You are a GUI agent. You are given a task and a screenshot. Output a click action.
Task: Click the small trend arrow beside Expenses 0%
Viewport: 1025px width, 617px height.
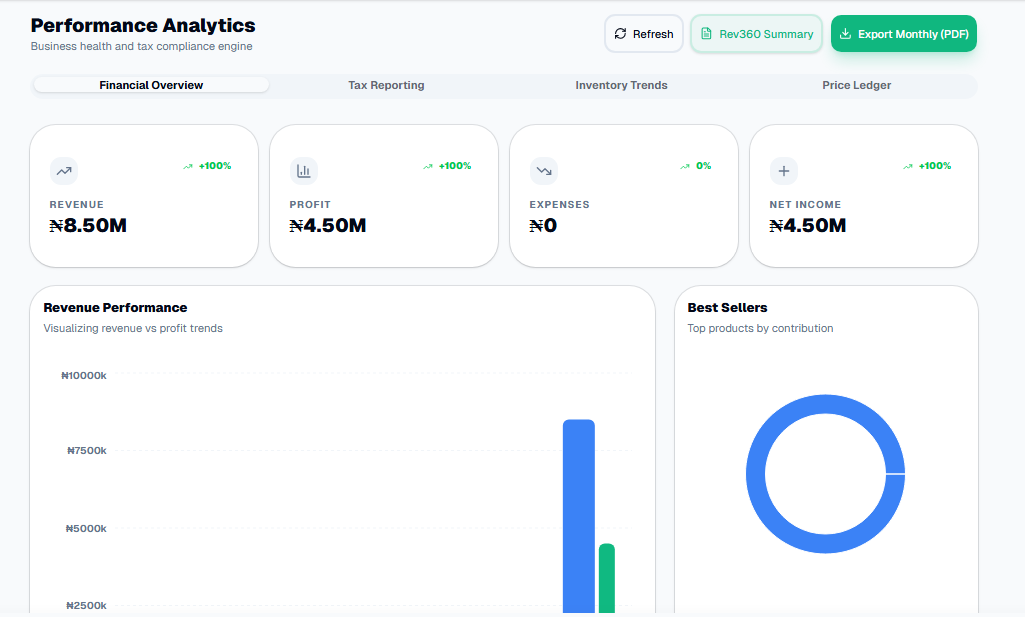(684, 167)
